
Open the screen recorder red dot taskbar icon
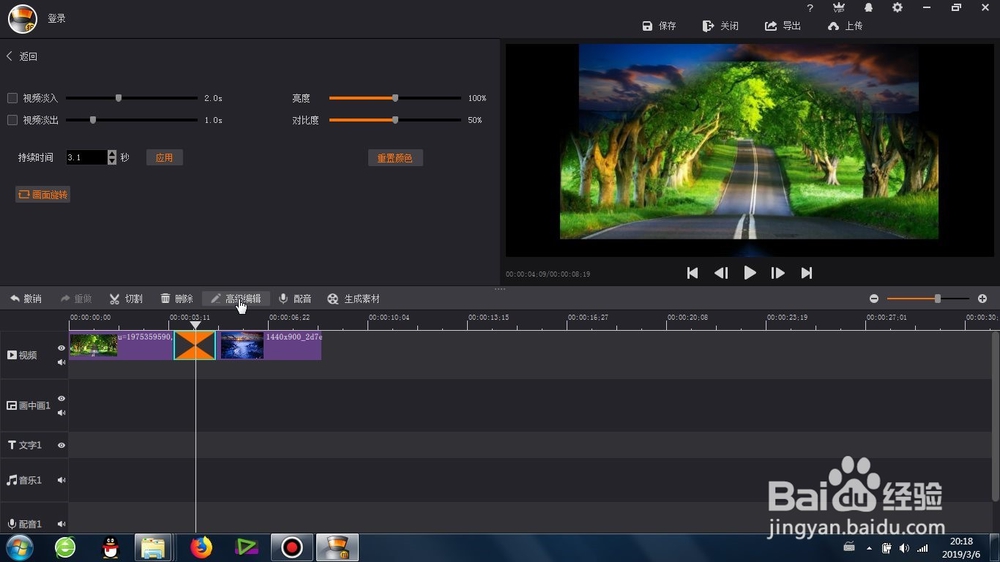point(291,548)
